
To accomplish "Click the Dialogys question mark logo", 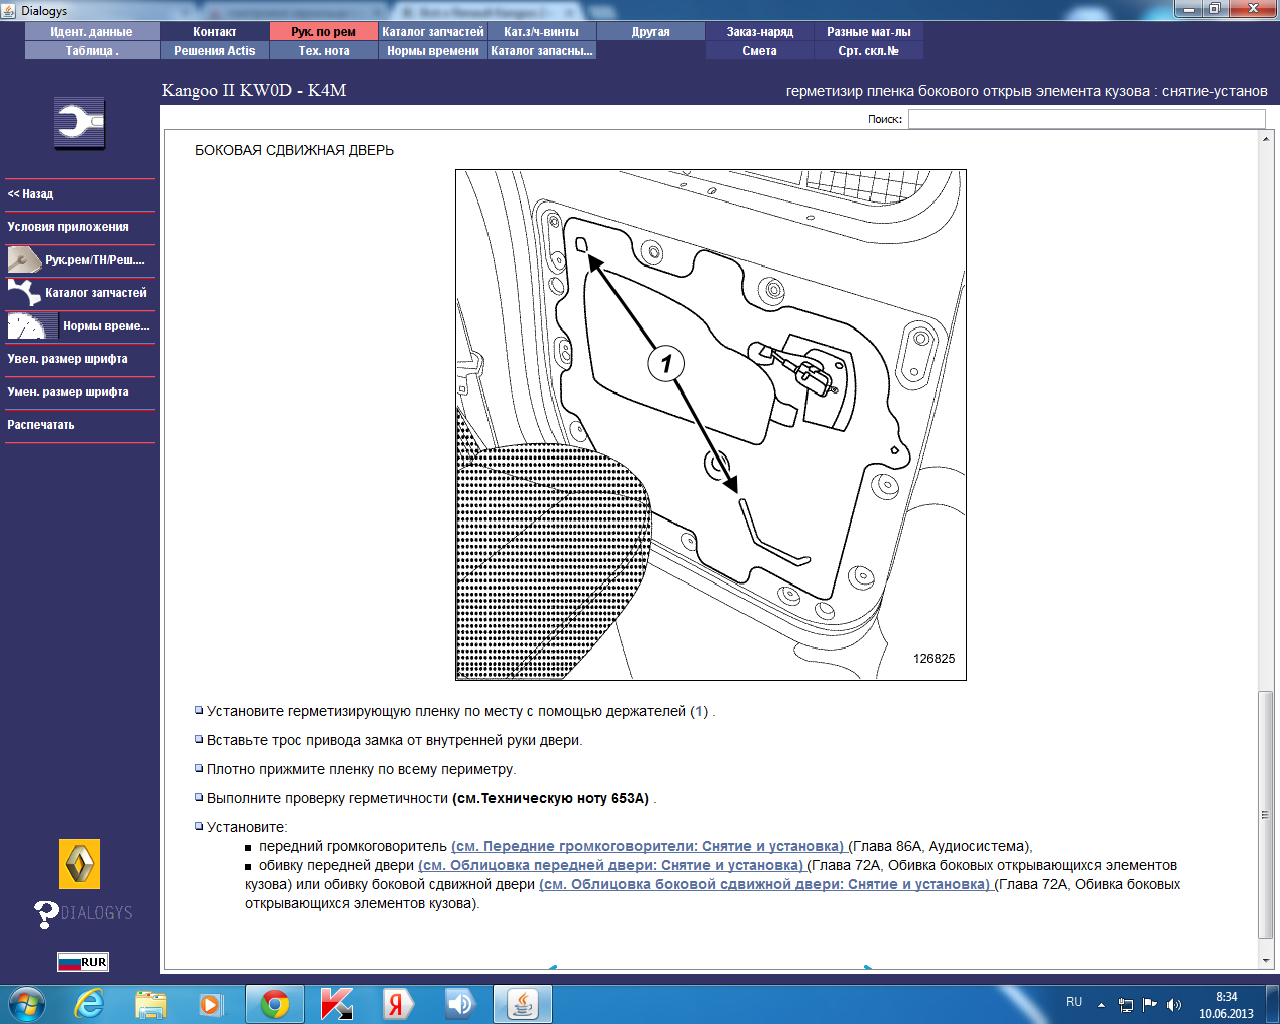I will point(83,913).
